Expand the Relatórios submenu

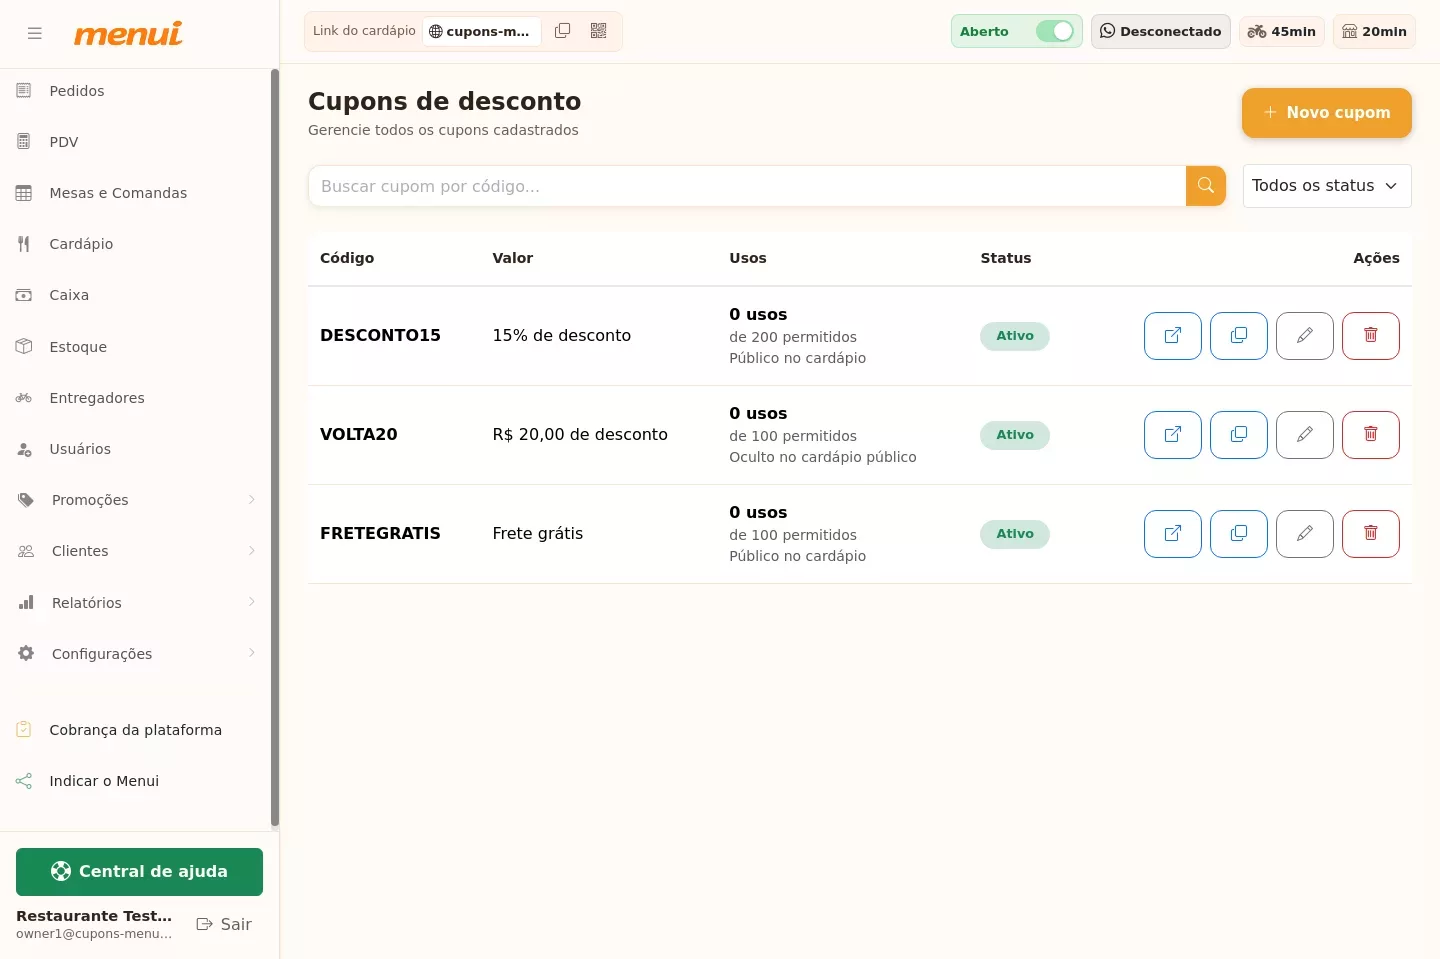tap(136, 603)
